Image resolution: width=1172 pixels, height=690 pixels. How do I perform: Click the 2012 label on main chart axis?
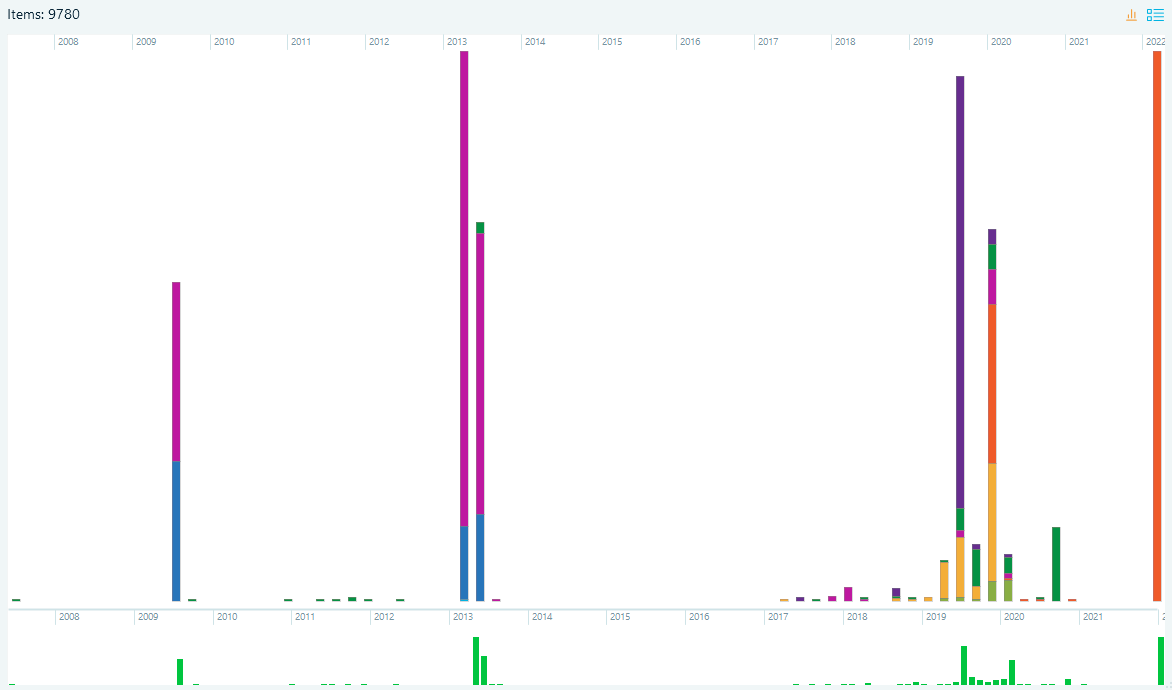(379, 42)
